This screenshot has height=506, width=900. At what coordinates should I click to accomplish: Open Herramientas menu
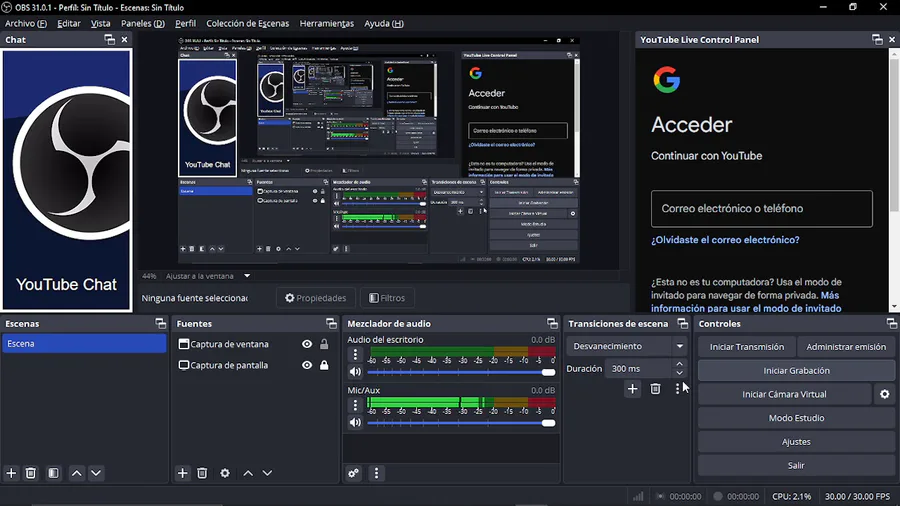tap(327, 24)
